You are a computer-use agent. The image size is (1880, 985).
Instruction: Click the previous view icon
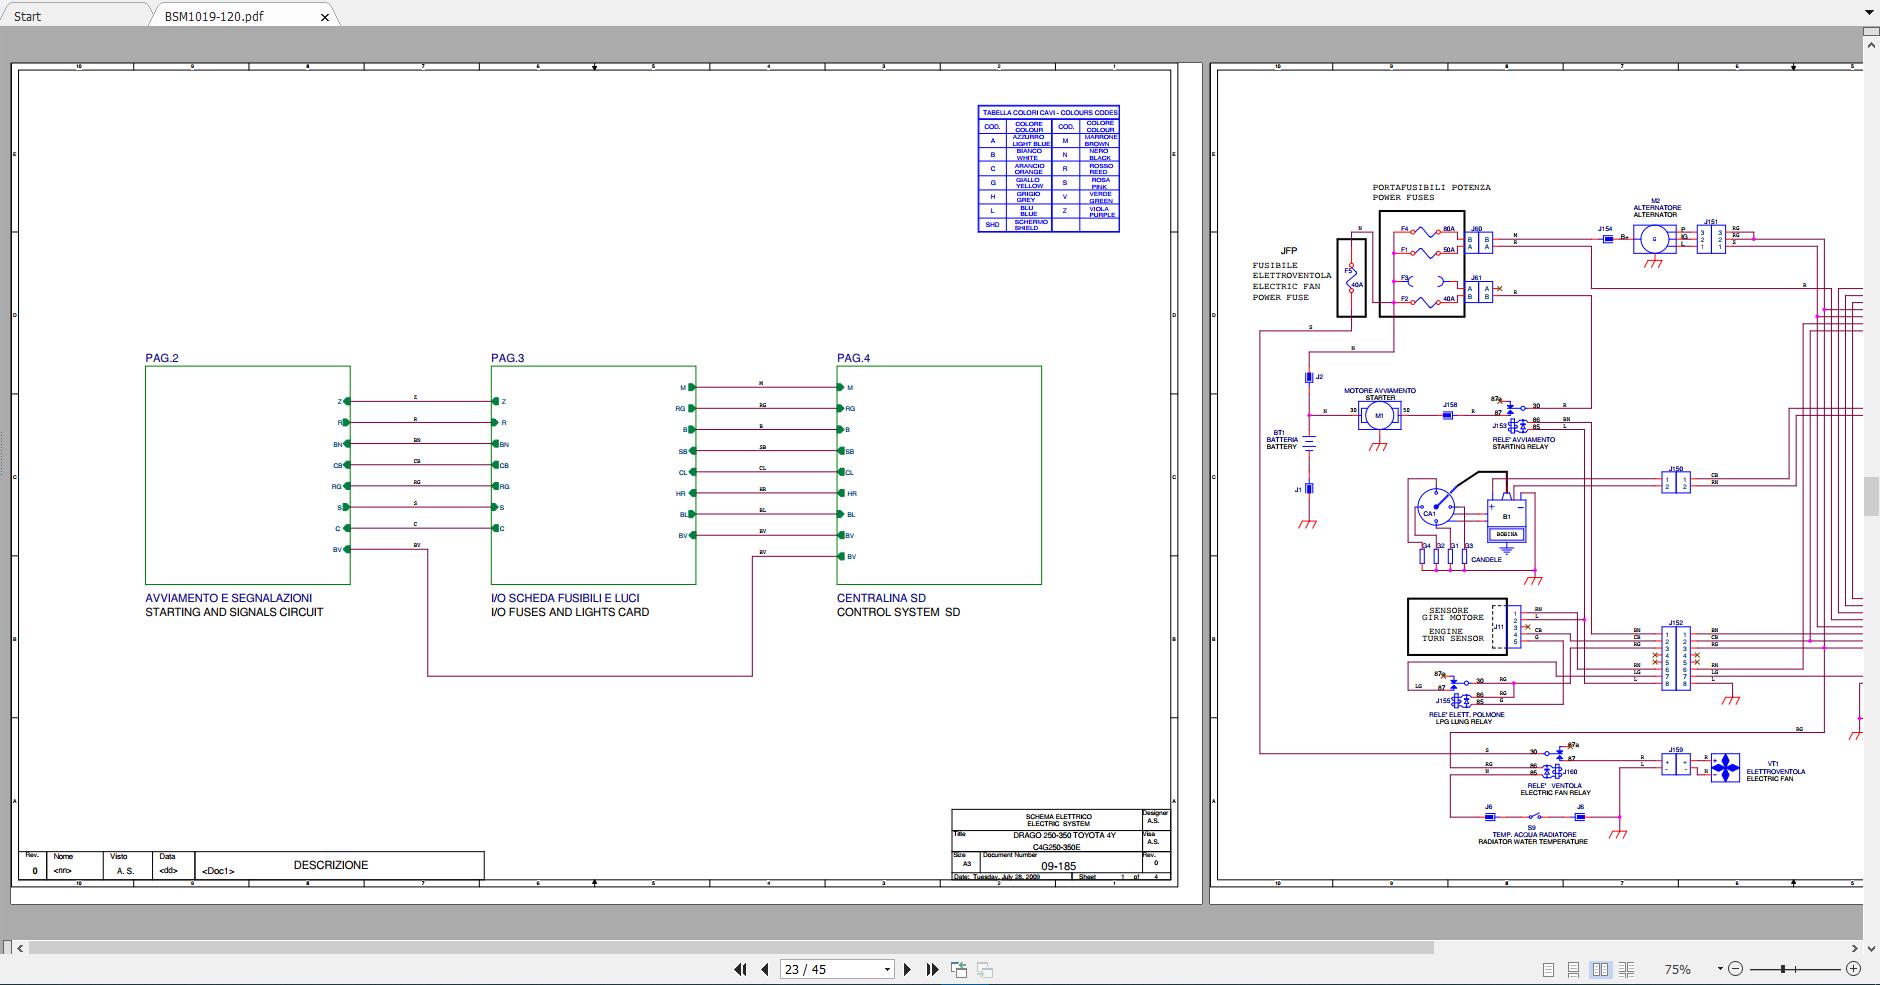tap(959, 969)
